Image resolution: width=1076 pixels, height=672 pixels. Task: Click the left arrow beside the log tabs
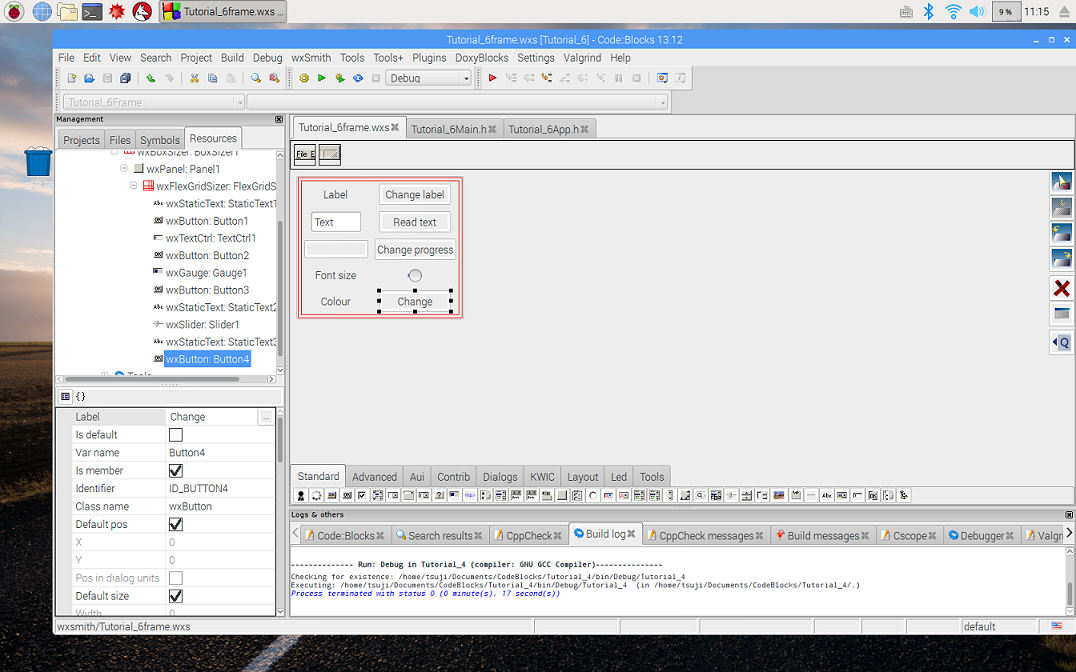click(295, 533)
